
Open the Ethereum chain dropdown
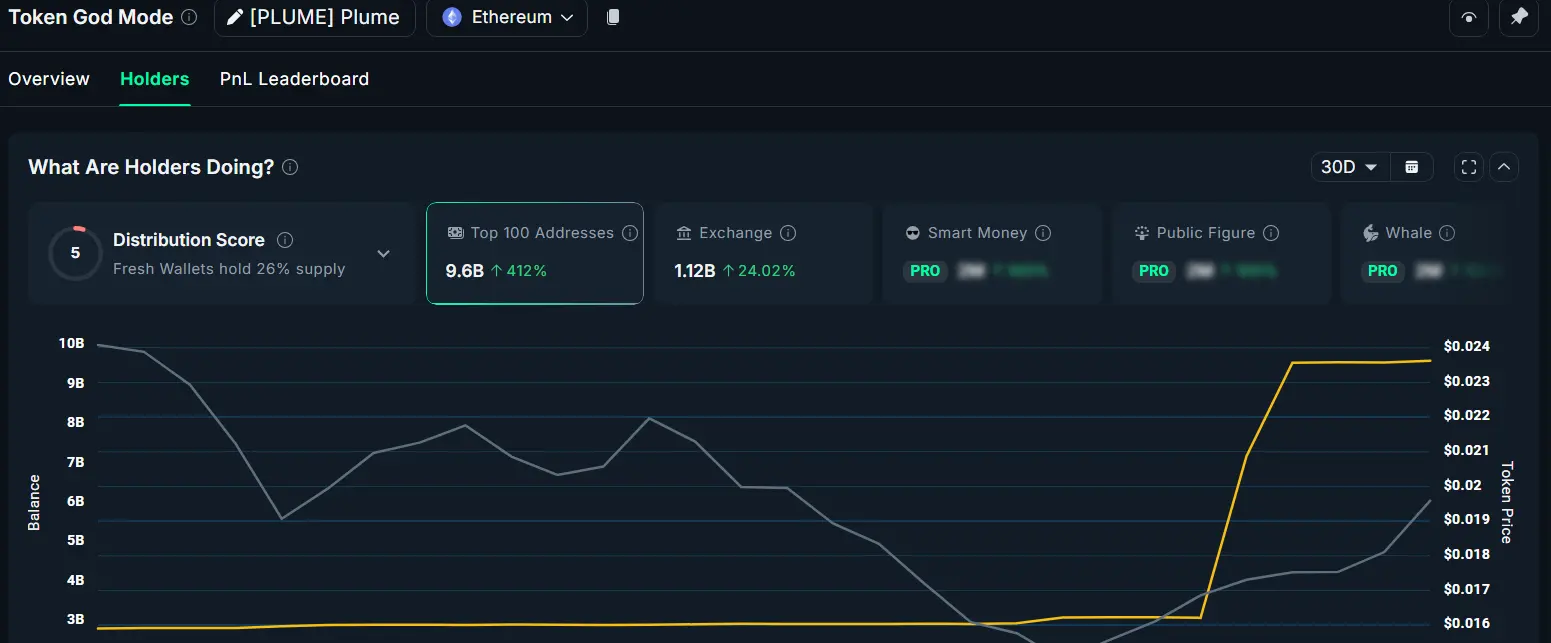(x=507, y=18)
